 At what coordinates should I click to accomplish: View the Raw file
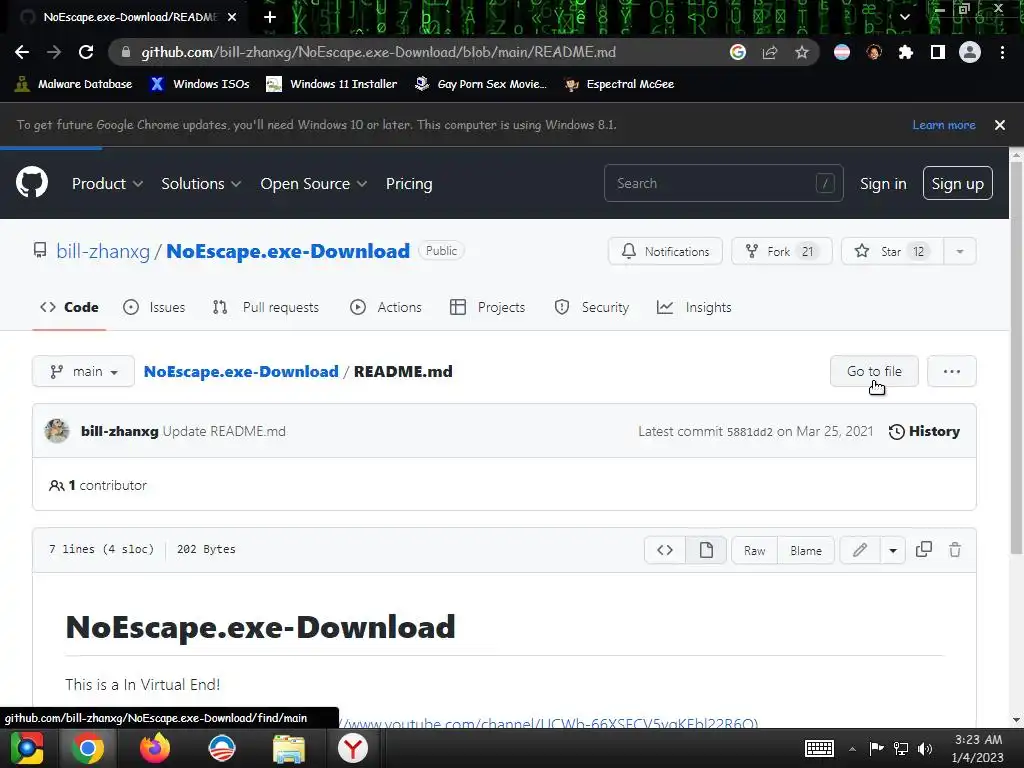(x=754, y=550)
